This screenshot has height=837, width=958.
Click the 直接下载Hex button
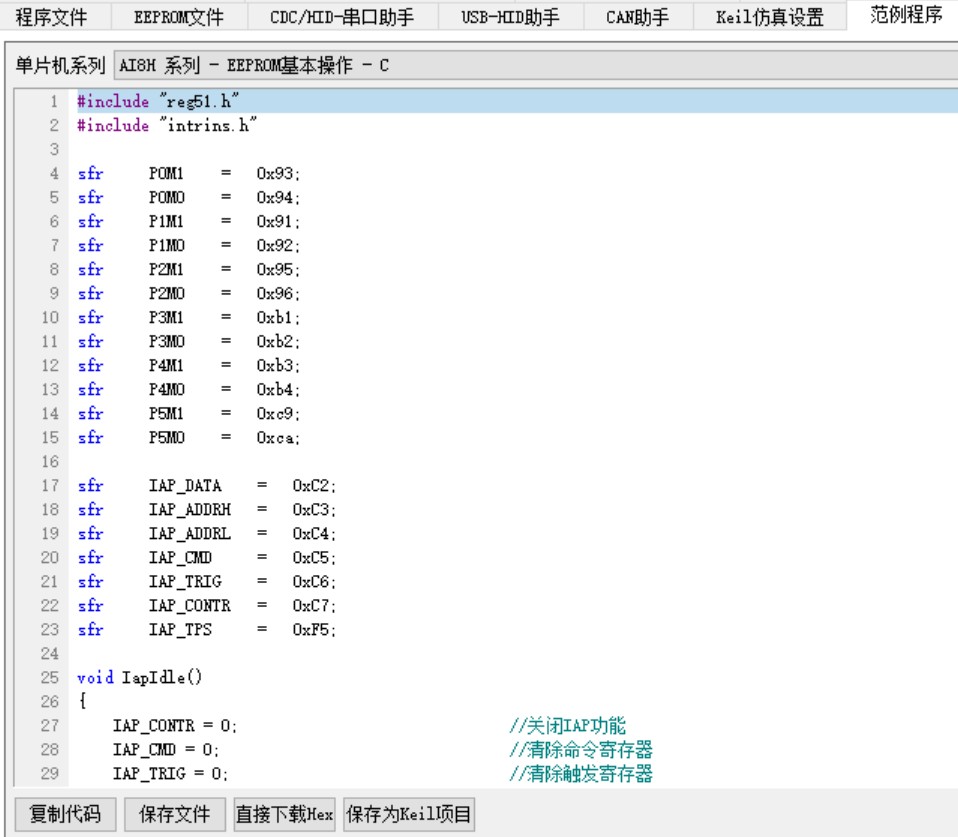pyautogui.click(x=285, y=814)
